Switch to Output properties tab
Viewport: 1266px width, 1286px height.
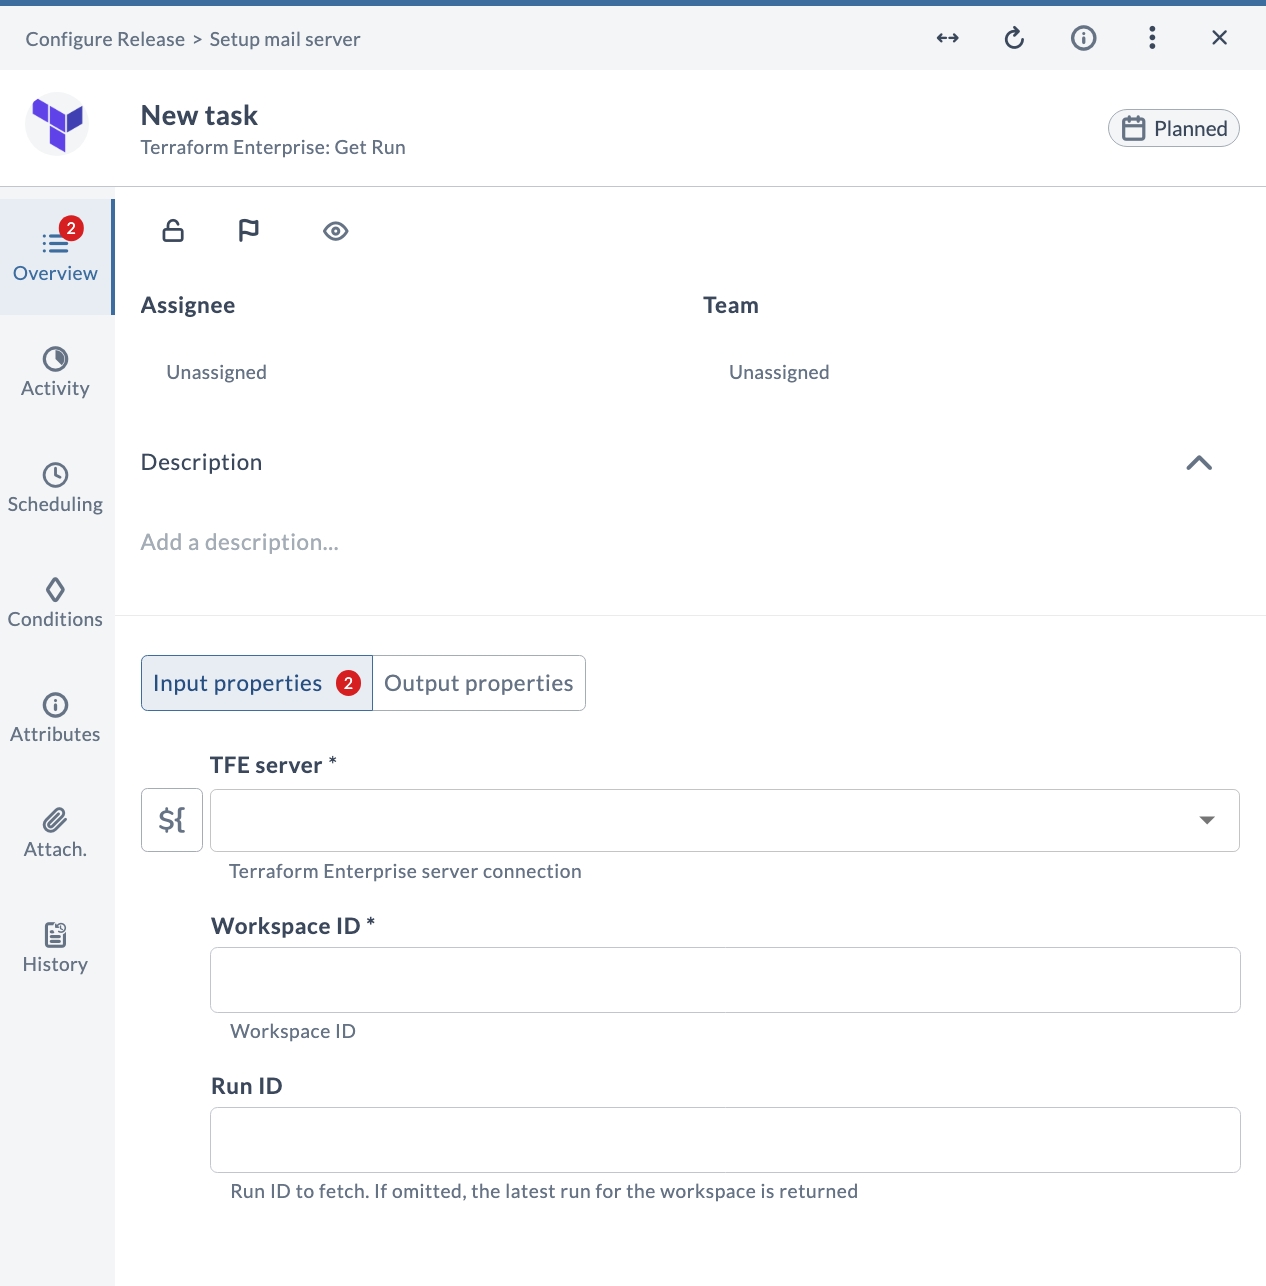pos(479,683)
